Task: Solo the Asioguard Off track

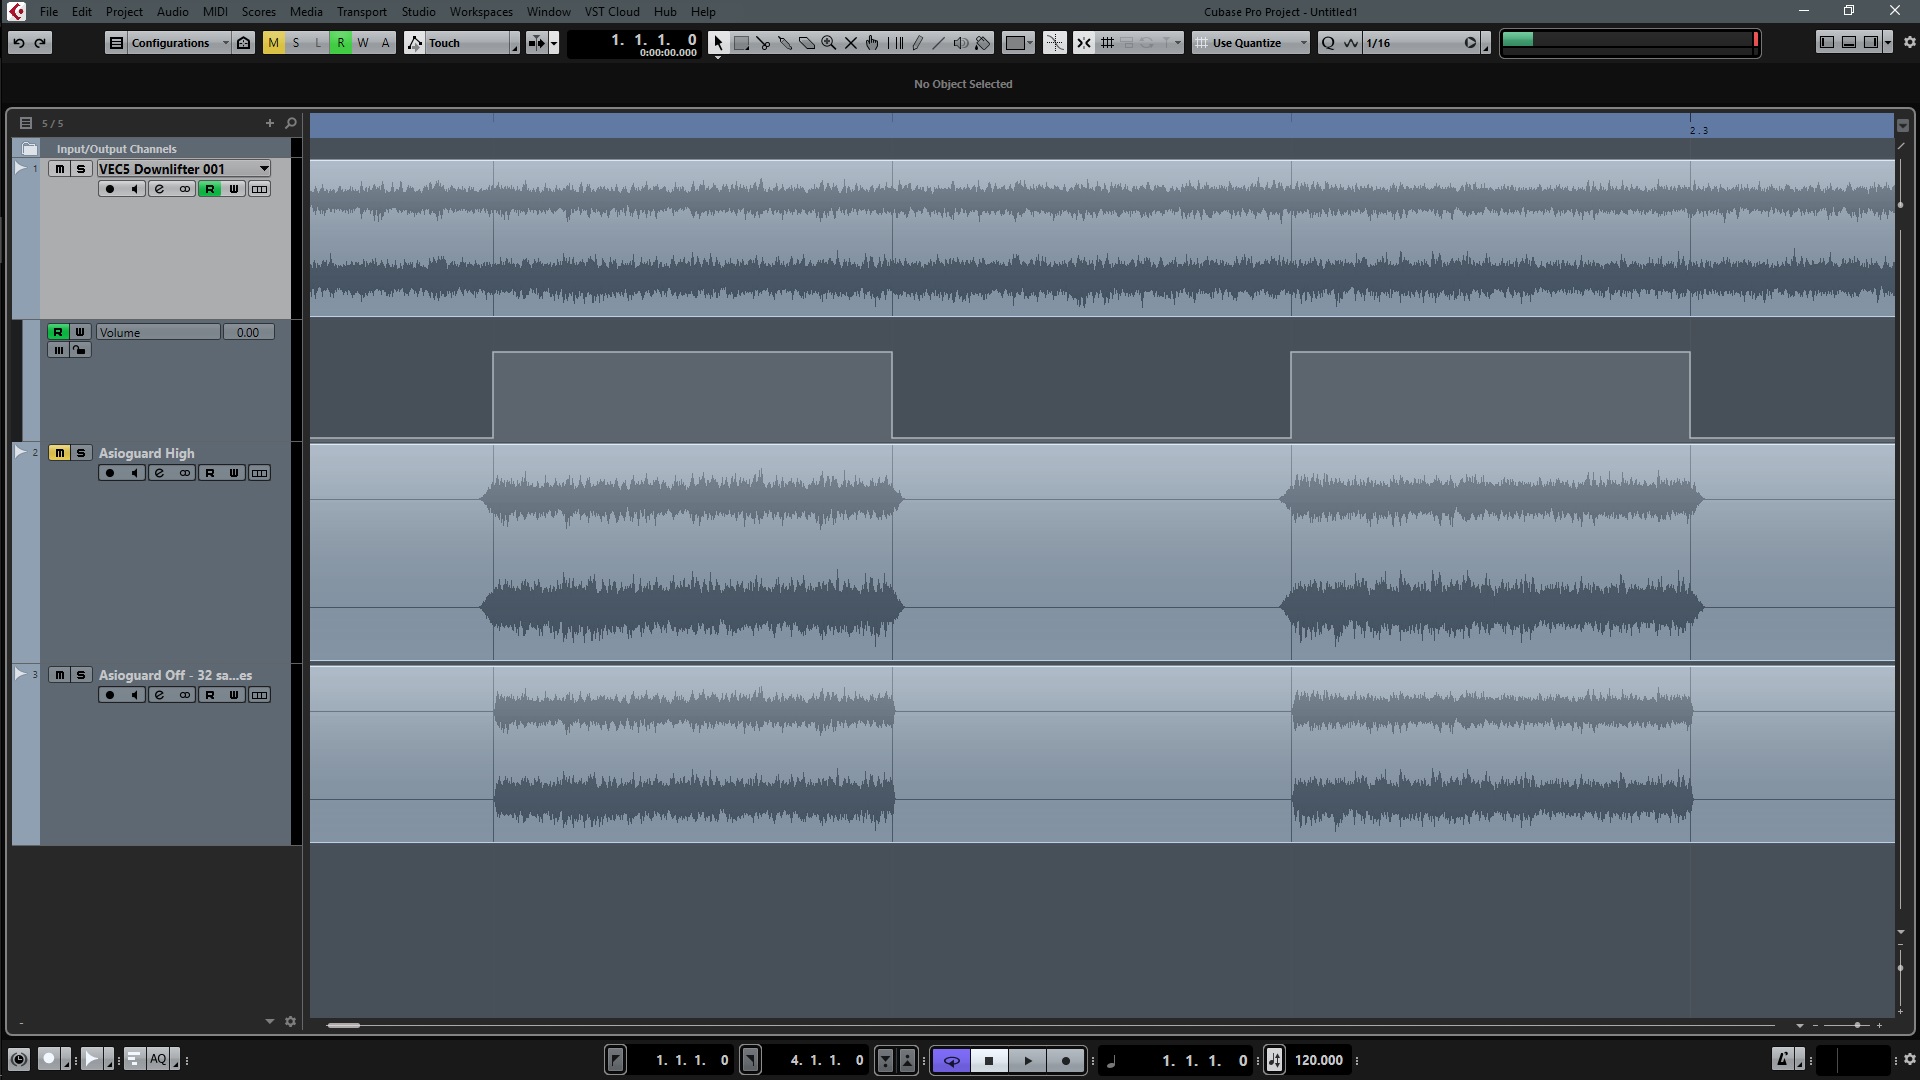Action: (x=79, y=674)
